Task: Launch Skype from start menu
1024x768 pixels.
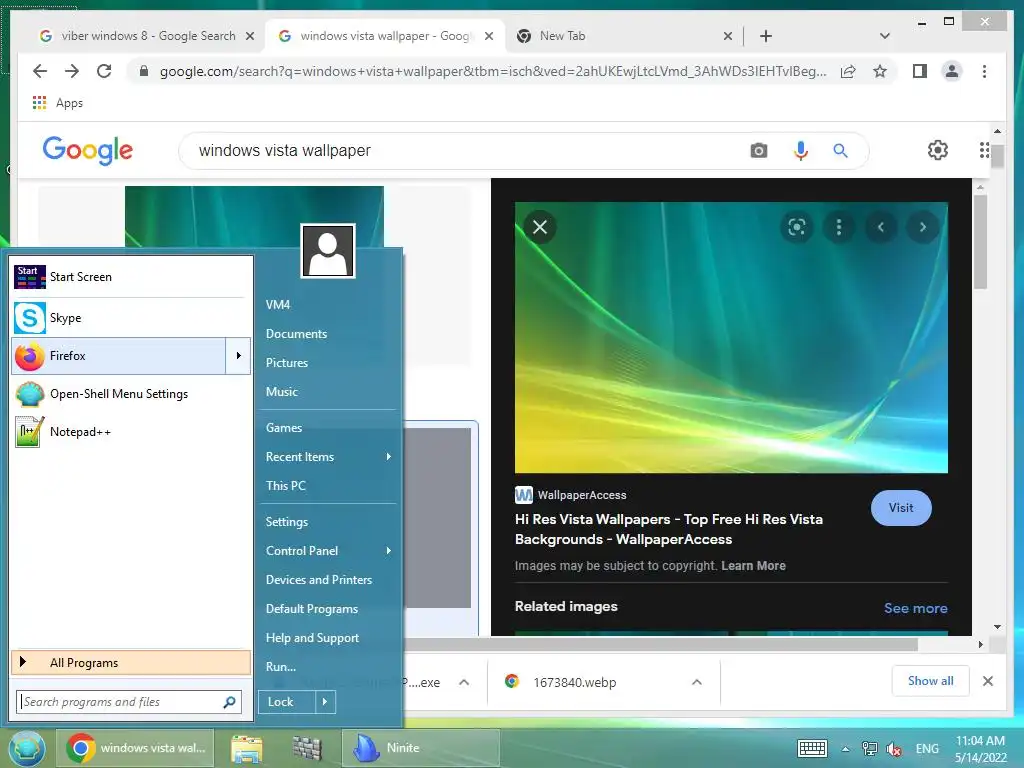Action: point(131,317)
